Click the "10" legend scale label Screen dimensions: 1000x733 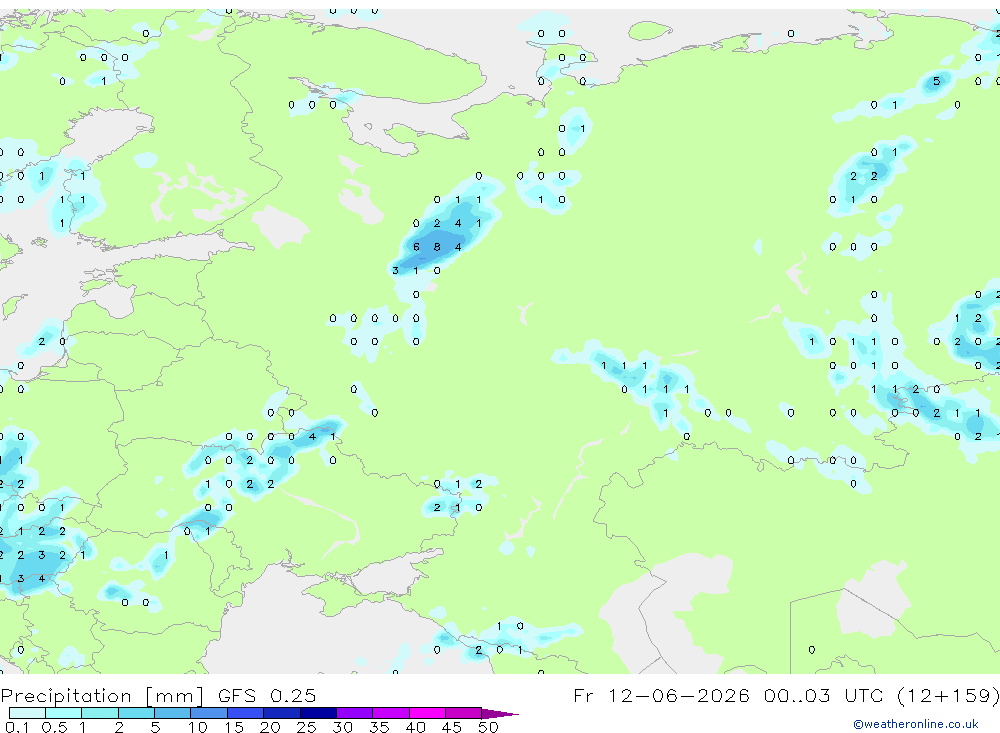click(x=197, y=727)
